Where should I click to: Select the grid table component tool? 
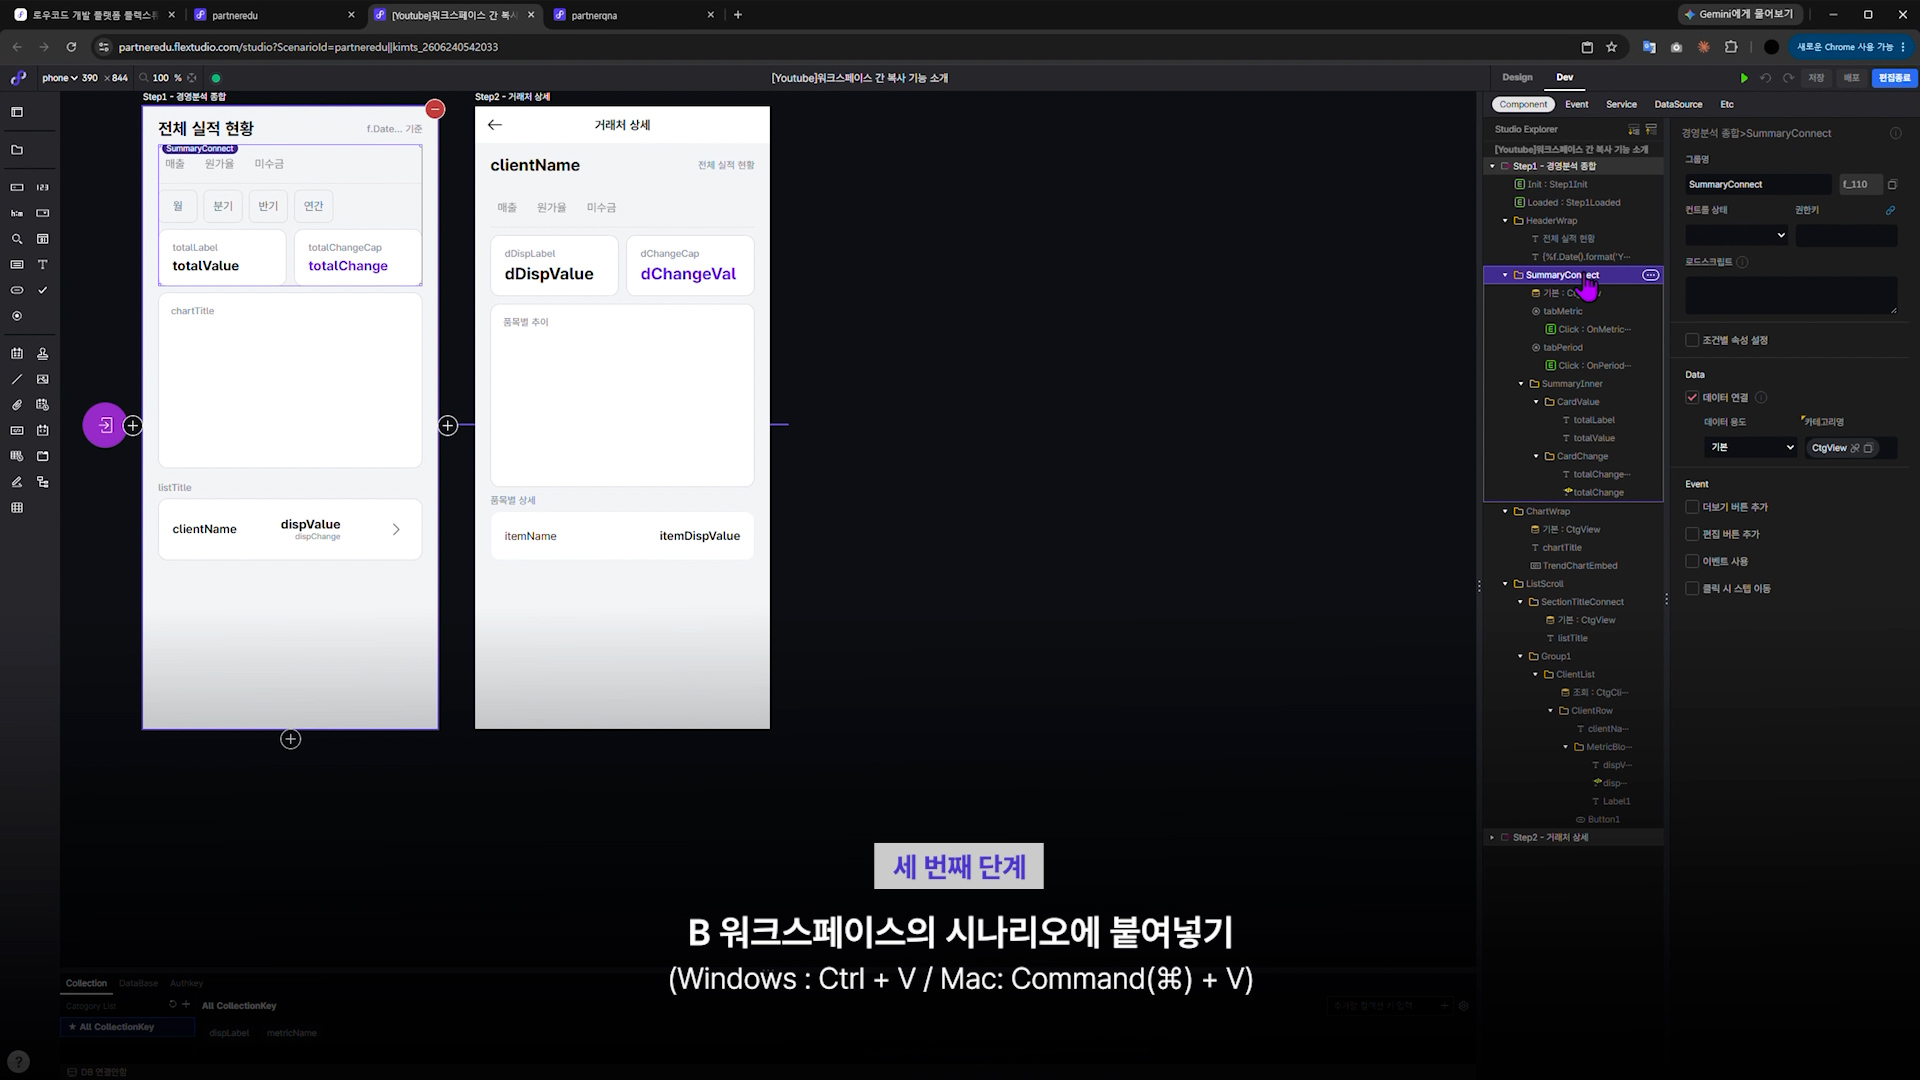pos(17,508)
